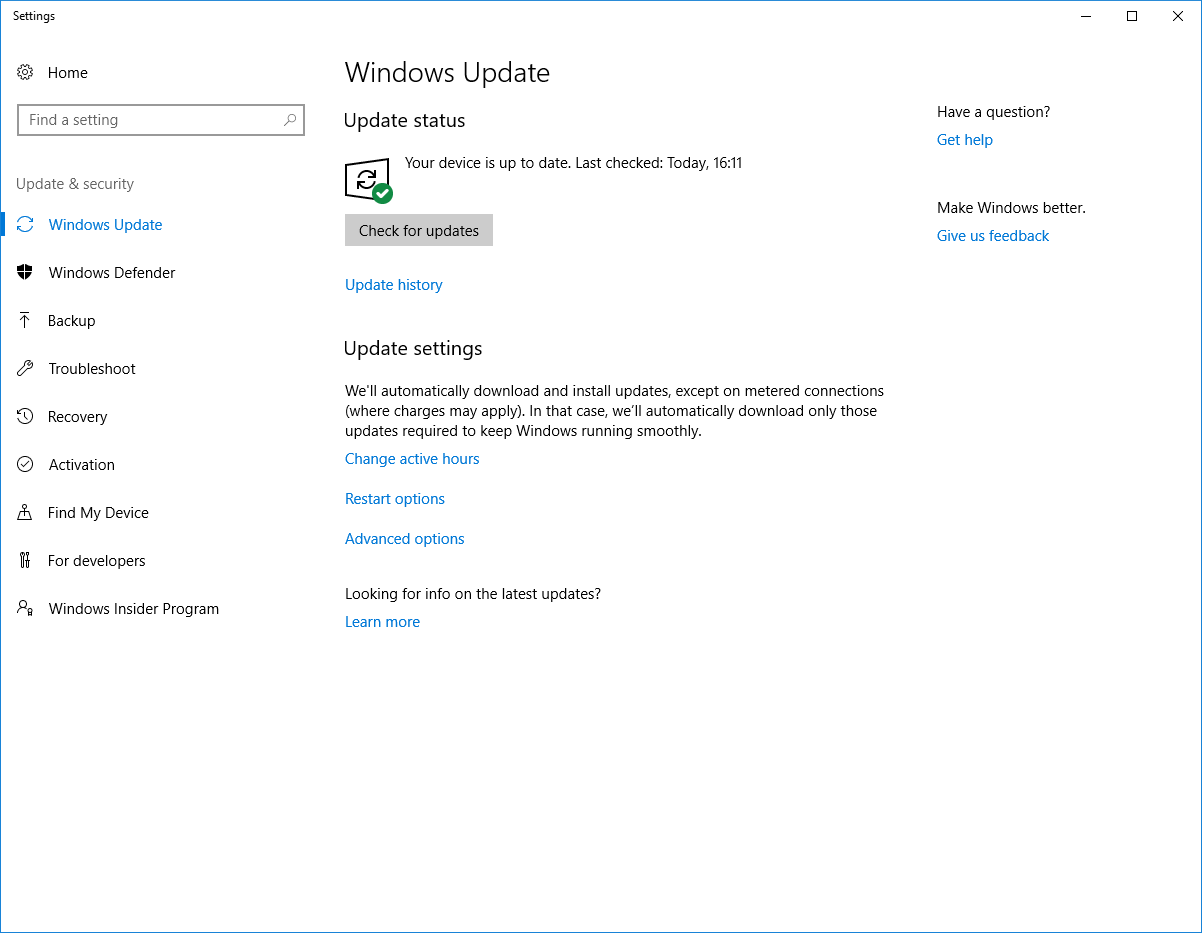Click the Activation checkmark circle icon

click(x=25, y=464)
